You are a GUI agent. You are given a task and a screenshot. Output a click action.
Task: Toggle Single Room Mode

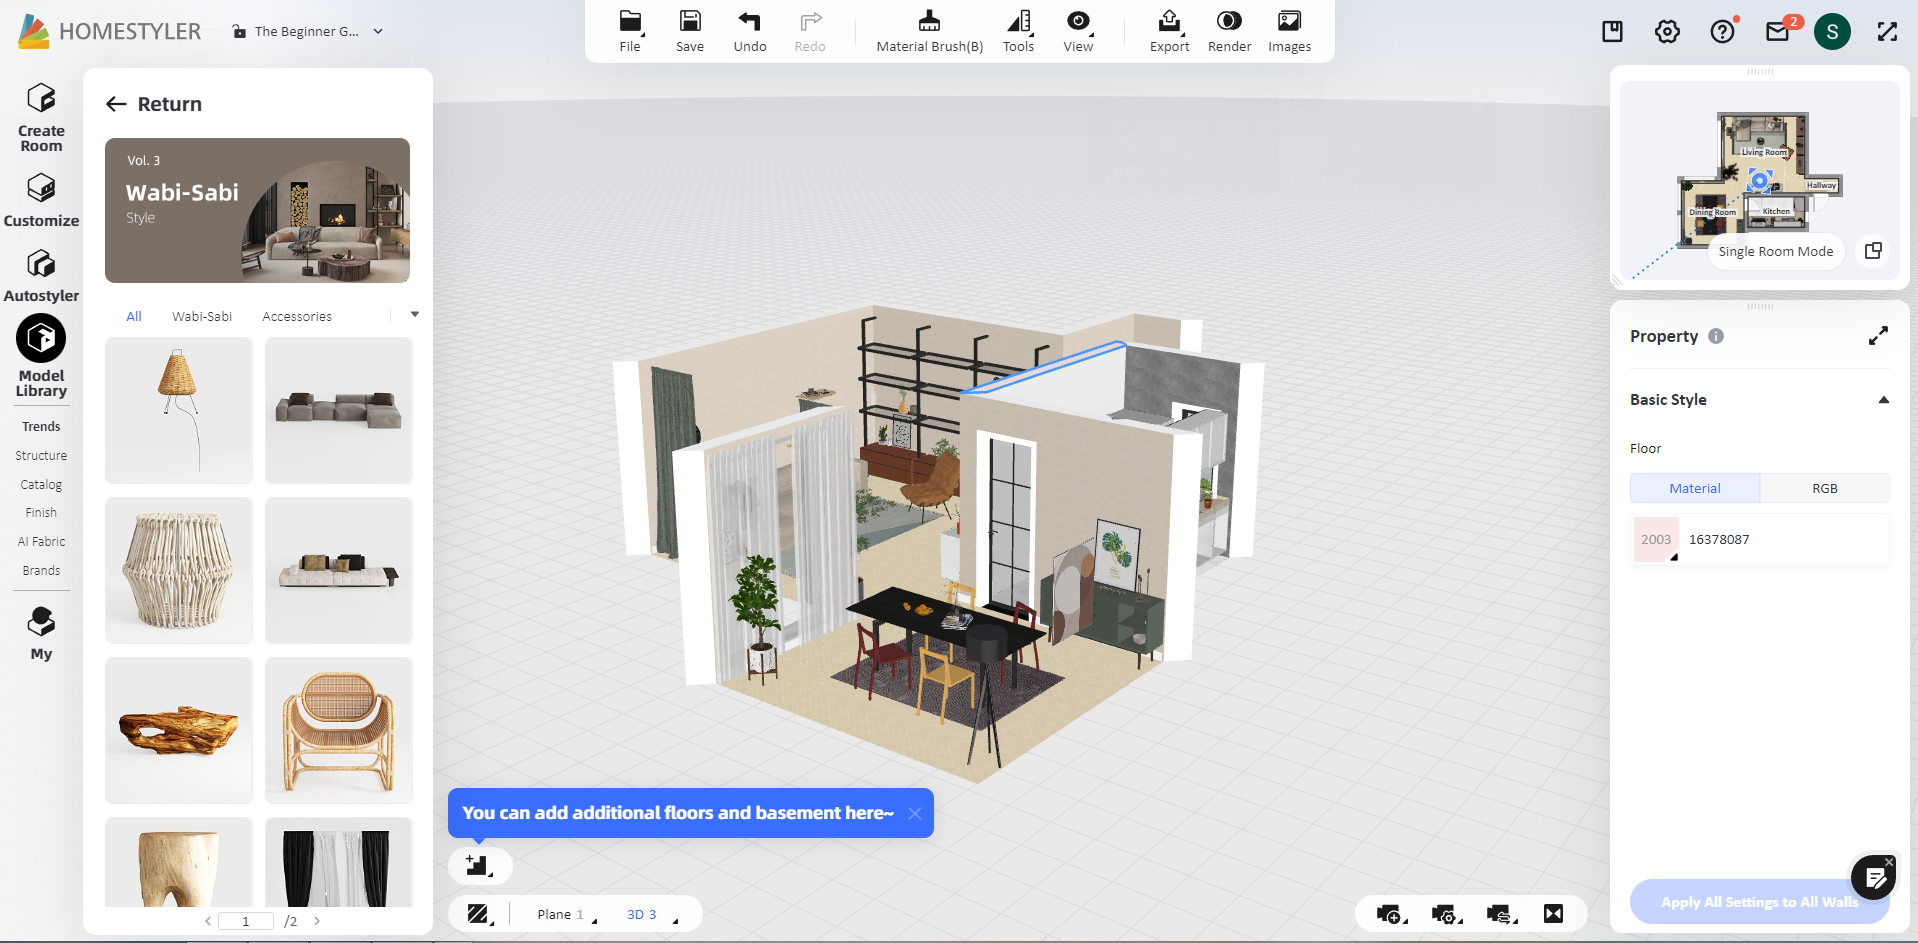coord(1775,251)
